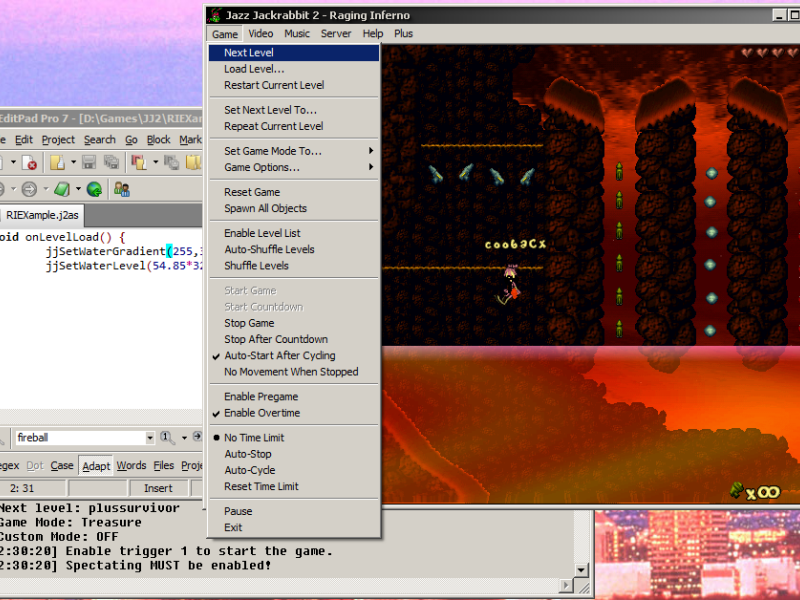Click the Jazz Jackrabbit 2 title bar icon
This screenshot has height=600, width=800.
click(216, 15)
